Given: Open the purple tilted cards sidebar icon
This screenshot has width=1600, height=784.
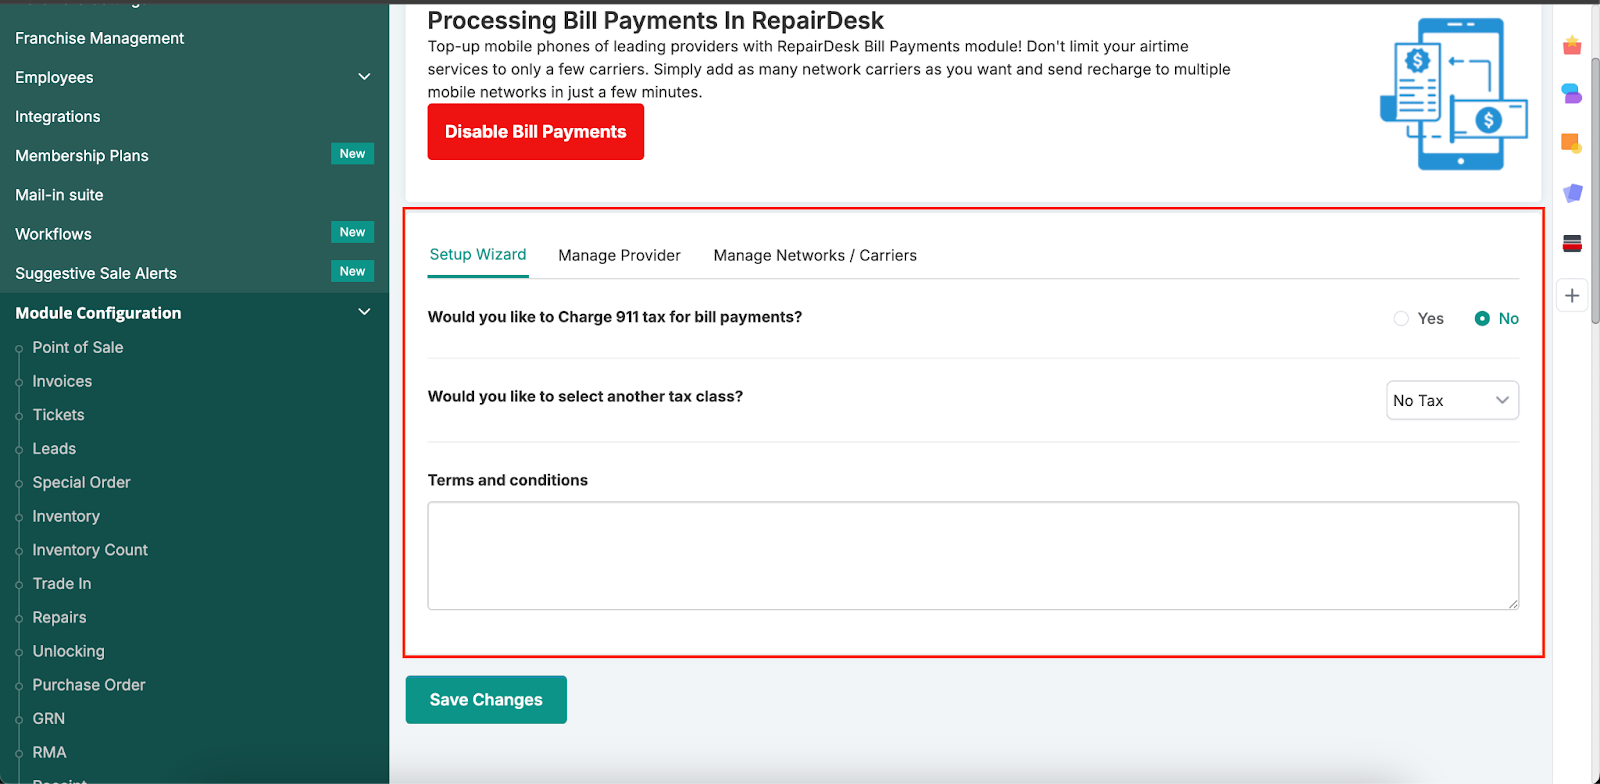Looking at the screenshot, I should pyautogui.click(x=1572, y=193).
